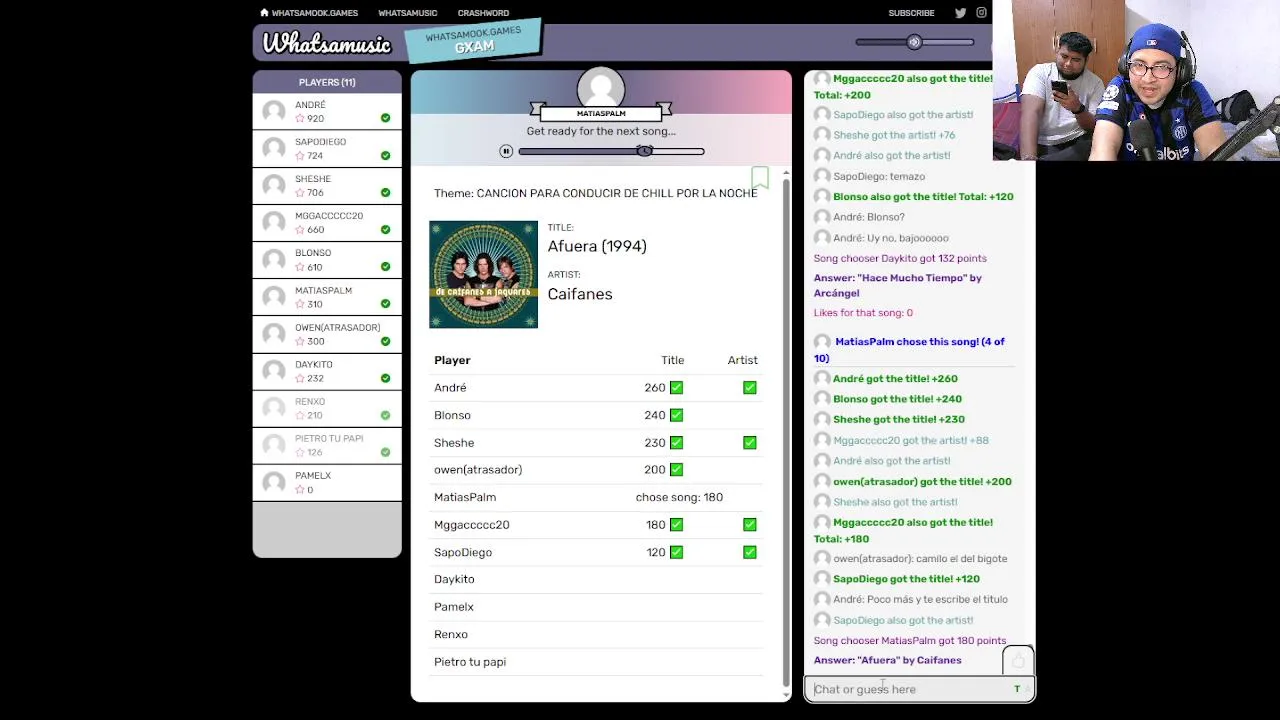Click SapoDiego's artist checkbox in results
Image resolution: width=1280 pixels, height=720 pixels.
(749, 552)
